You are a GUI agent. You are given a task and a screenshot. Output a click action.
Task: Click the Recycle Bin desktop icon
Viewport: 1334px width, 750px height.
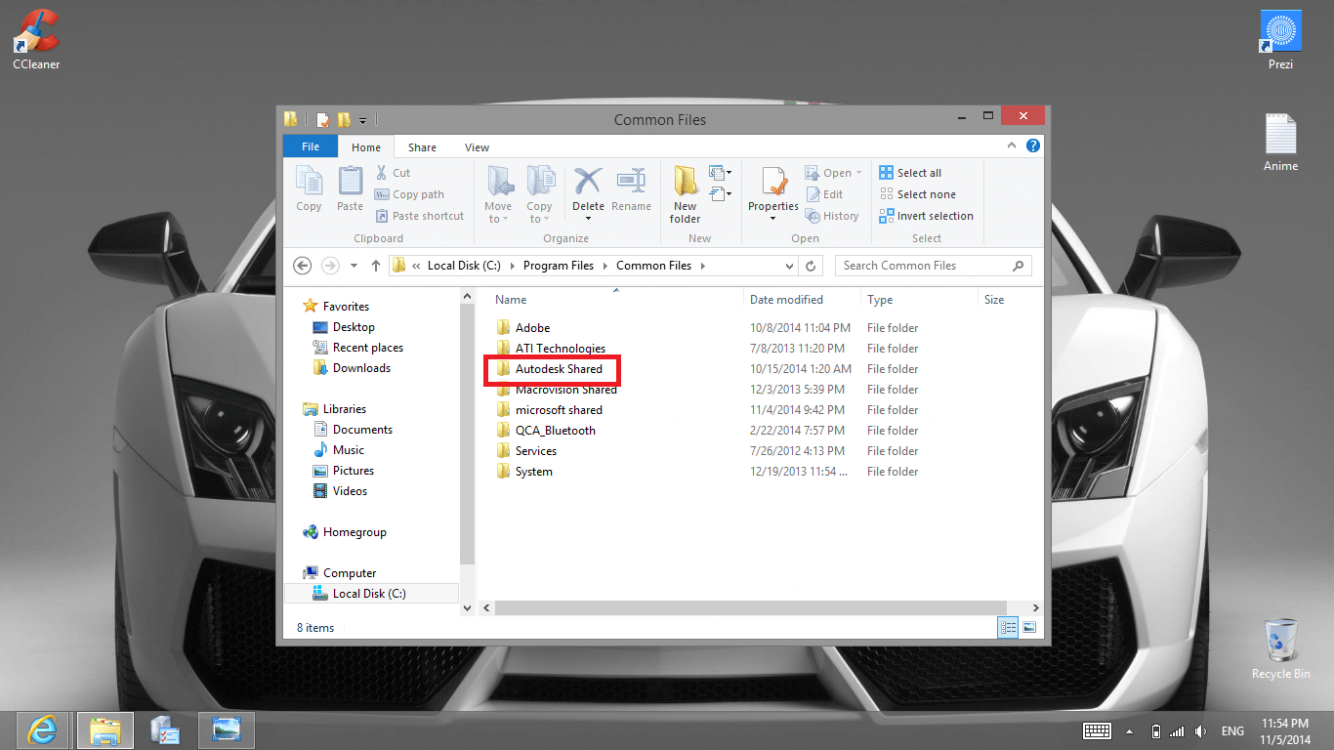[1280, 648]
